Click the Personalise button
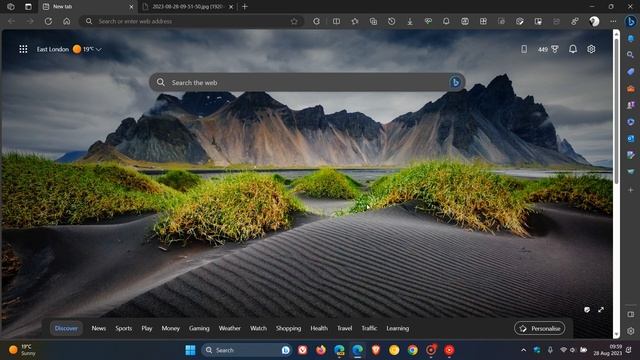 540,328
